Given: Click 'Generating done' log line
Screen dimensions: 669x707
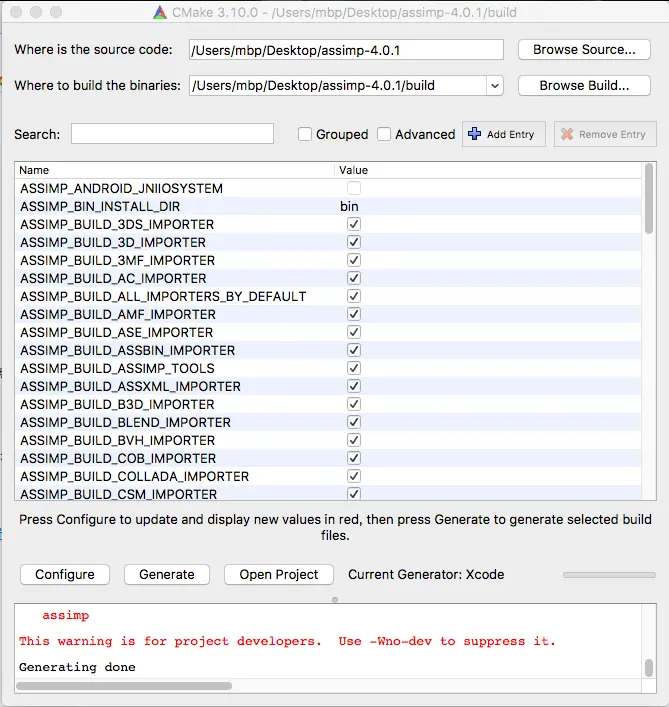Looking at the screenshot, I should click(77, 667).
